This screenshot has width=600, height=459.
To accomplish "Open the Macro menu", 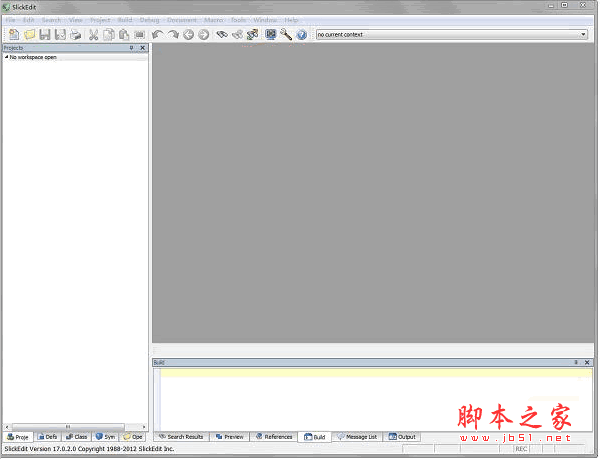I will [213, 20].
